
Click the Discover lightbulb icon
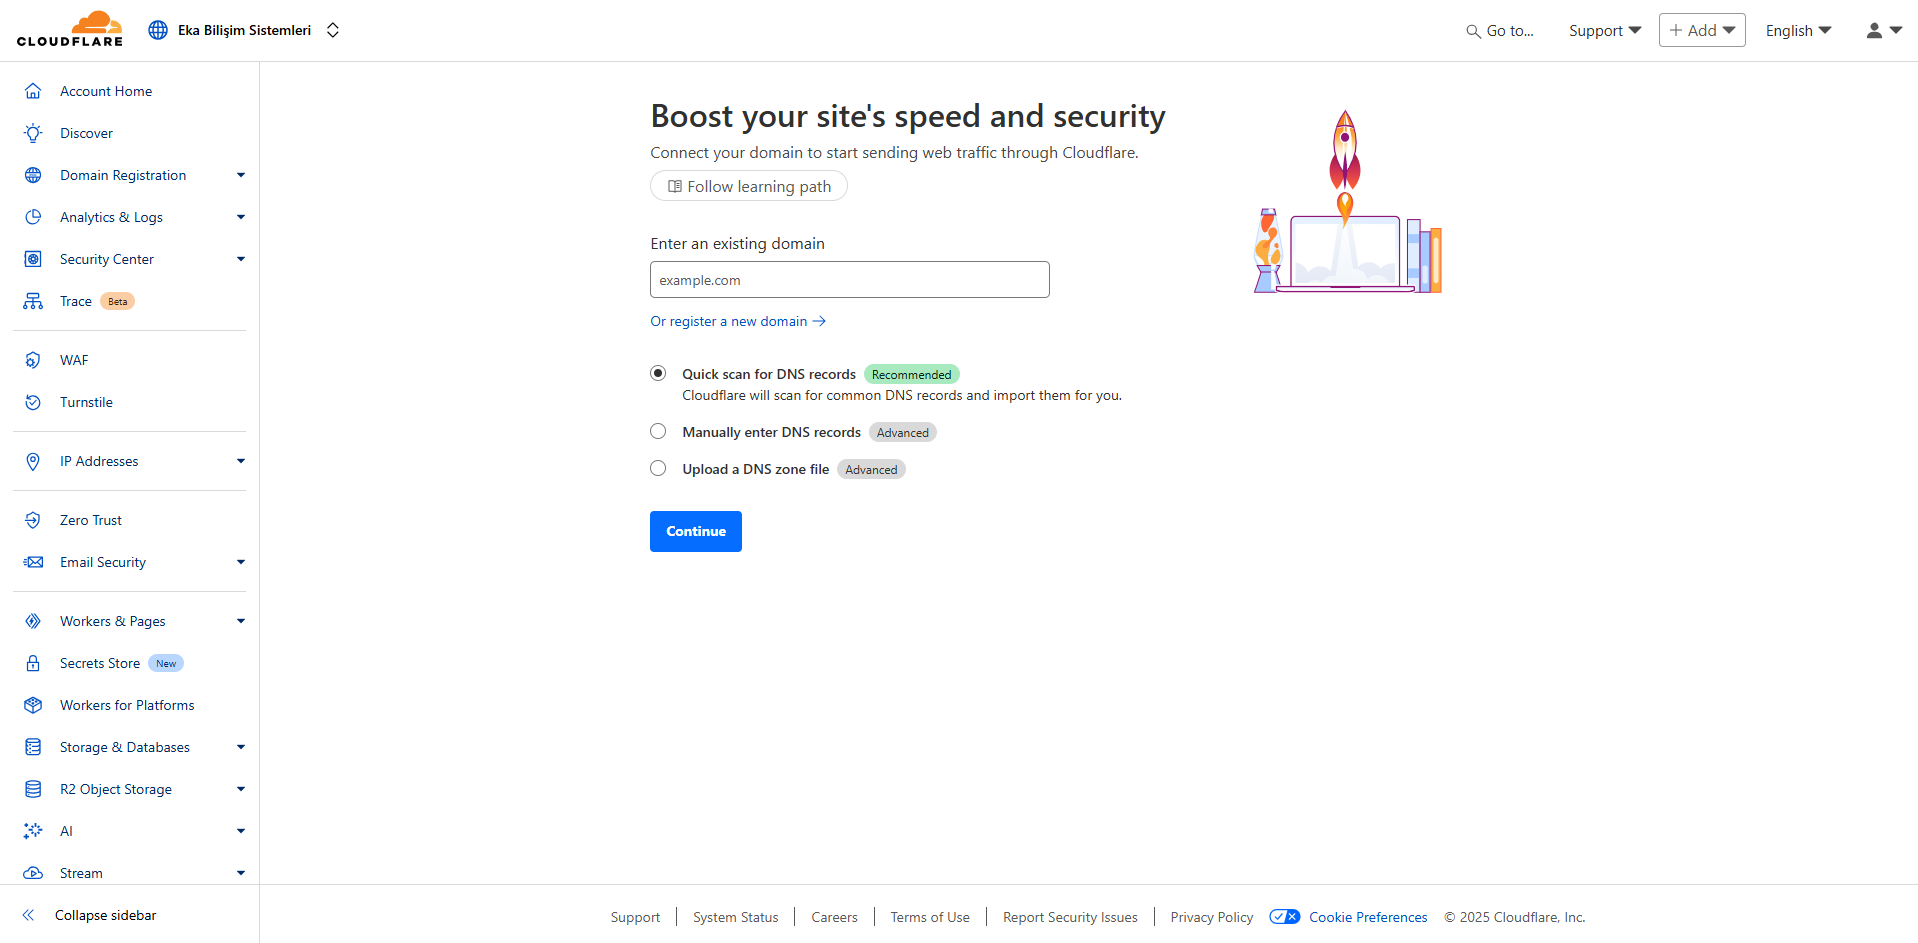pyautogui.click(x=33, y=133)
